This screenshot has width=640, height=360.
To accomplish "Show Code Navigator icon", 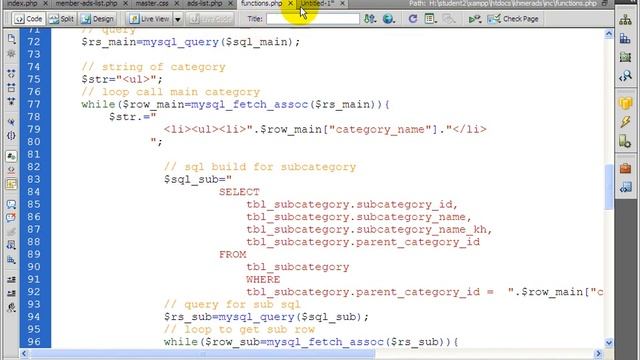I will pyautogui.click(x=11, y=54).
